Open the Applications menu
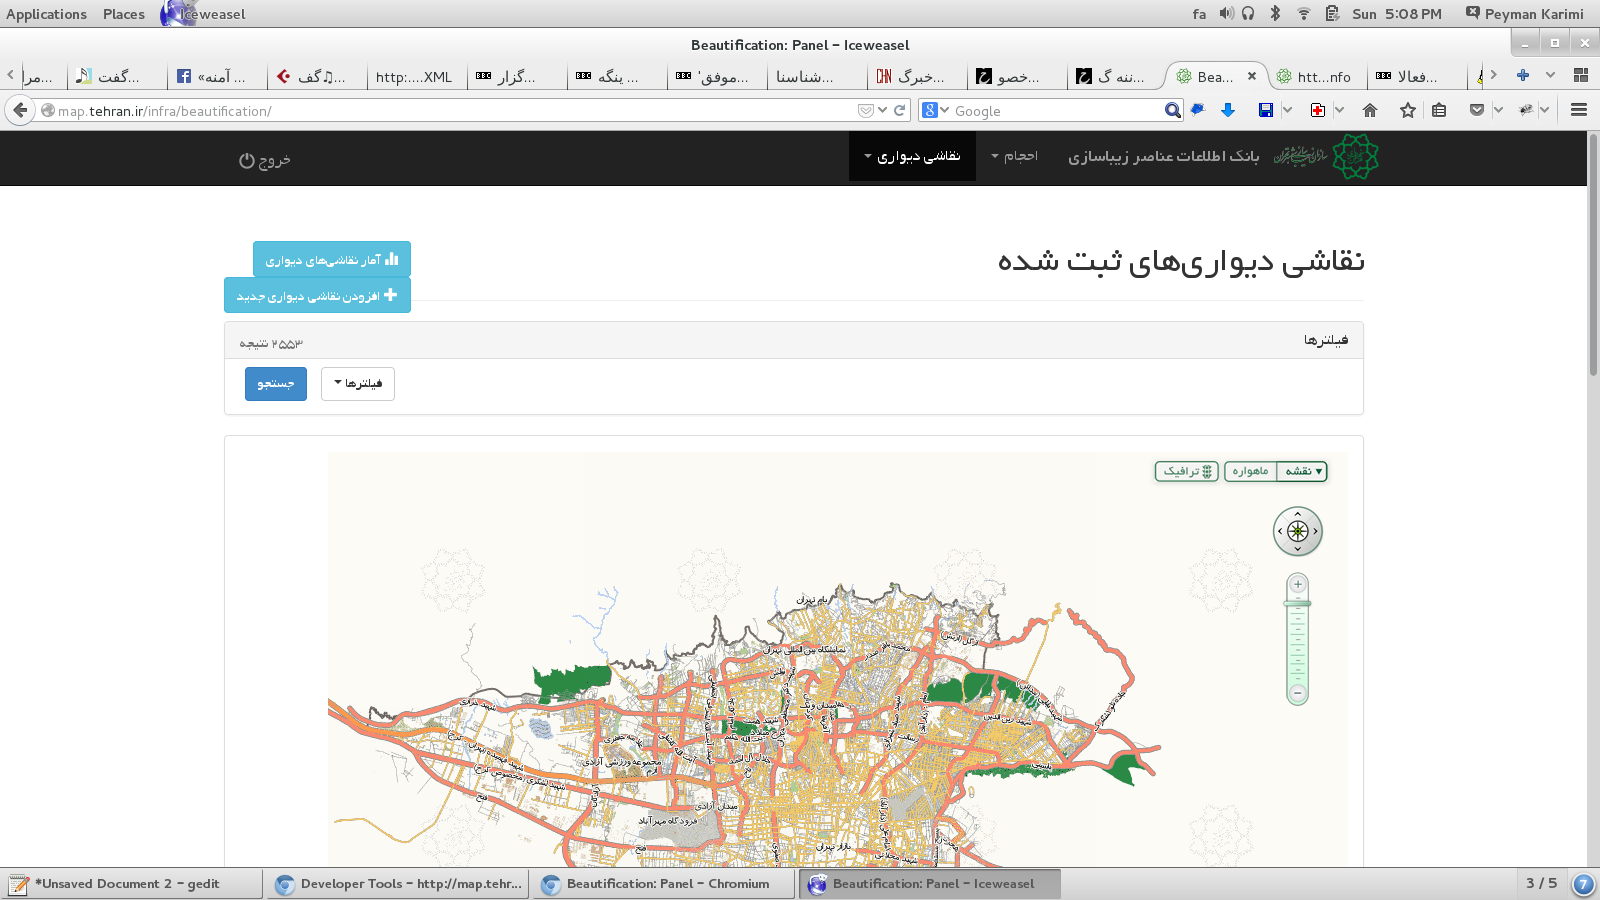 [x=46, y=14]
